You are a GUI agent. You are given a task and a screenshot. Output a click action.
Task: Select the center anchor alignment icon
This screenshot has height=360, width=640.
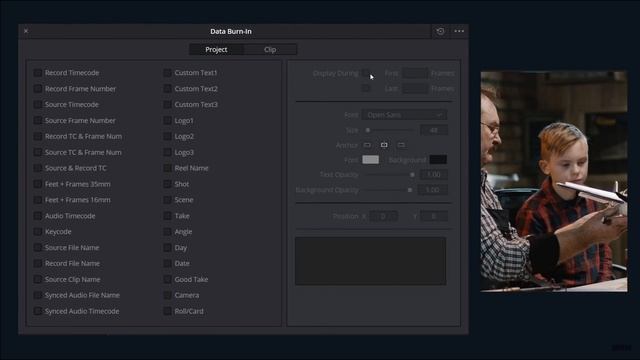click(384, 145)
